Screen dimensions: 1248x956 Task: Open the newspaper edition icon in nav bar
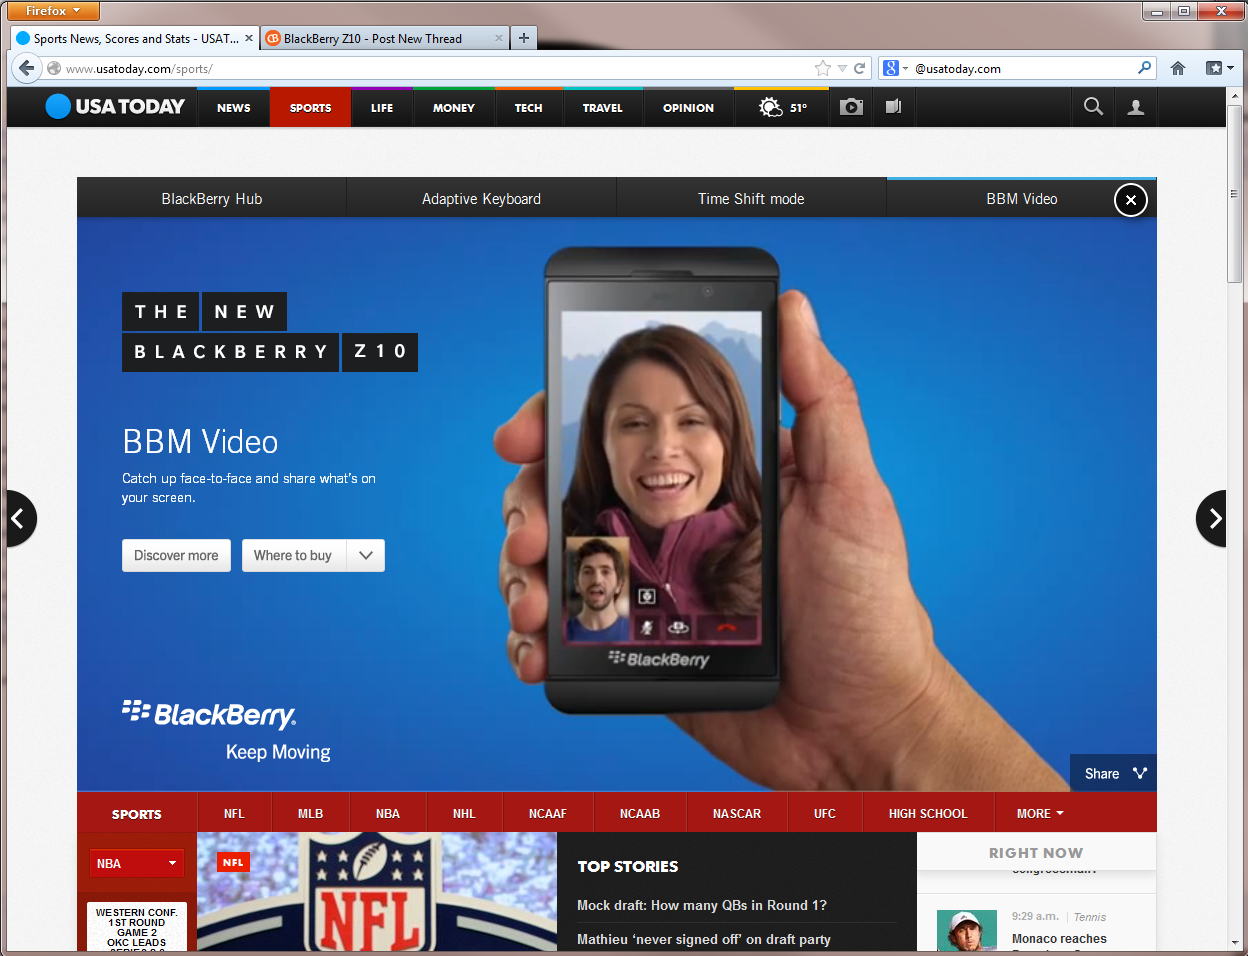[x=894, y=107]
